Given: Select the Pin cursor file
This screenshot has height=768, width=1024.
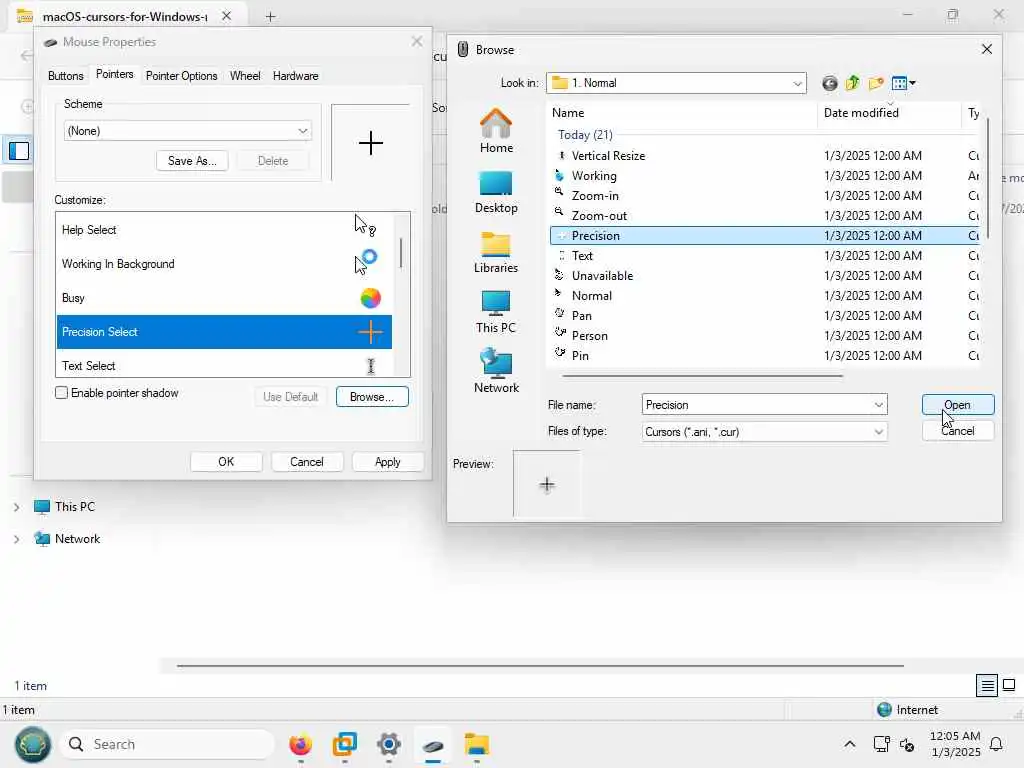Looking at the screenshot, I should 580,355.
